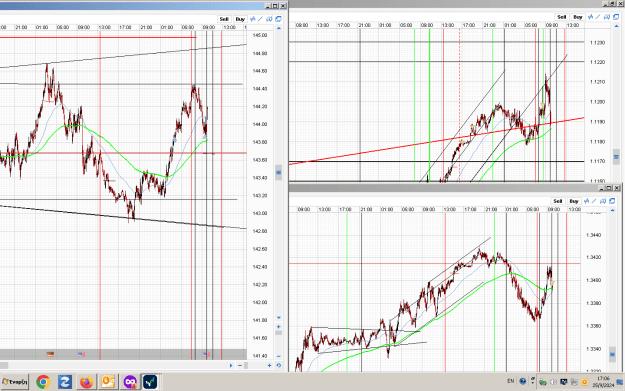Open indicators icon in bottom-right chart toolbar
625x391 pixels.
586,201
